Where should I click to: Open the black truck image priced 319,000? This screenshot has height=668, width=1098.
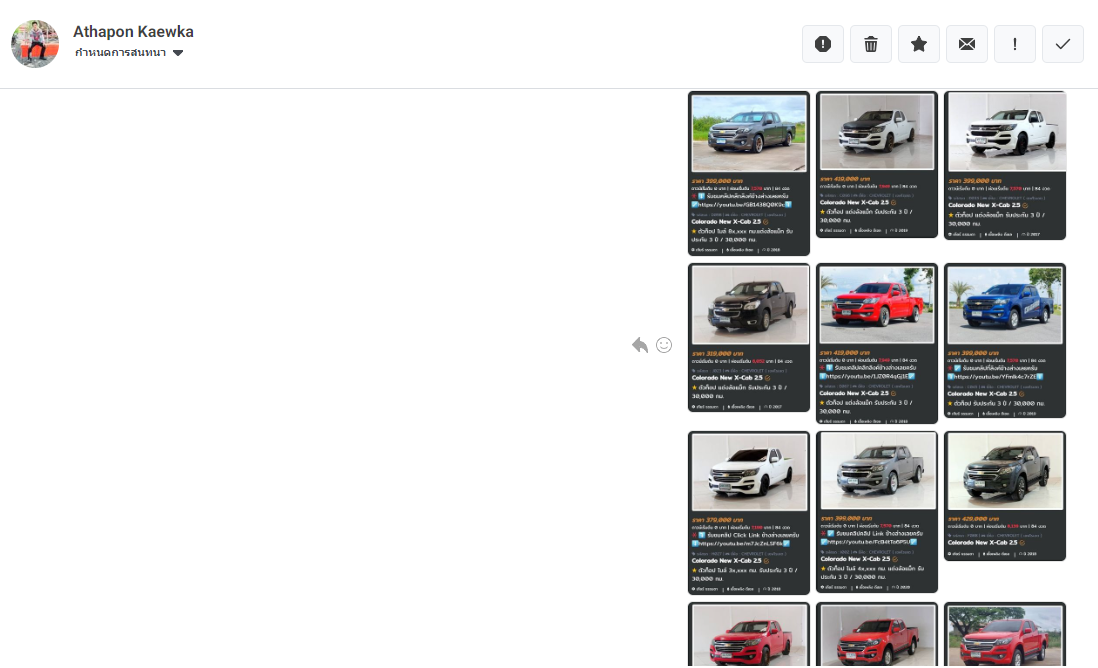click(x=749, y=338)
